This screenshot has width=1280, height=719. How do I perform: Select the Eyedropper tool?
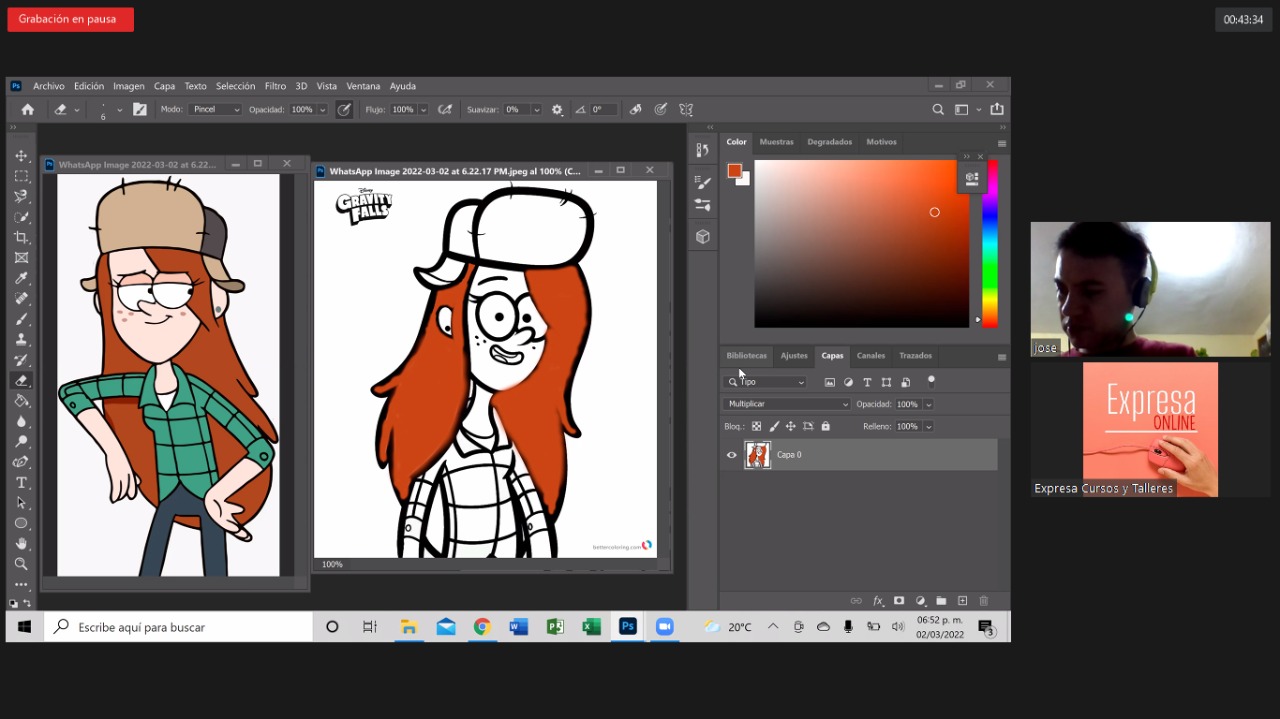tap(21, 278)
